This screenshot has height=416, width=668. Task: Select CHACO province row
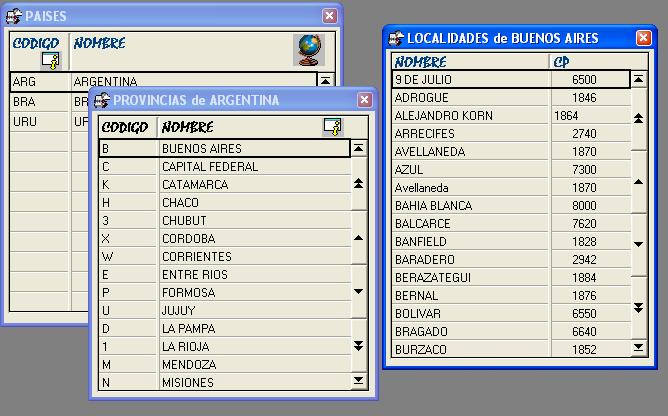click(x=225, y=202)
